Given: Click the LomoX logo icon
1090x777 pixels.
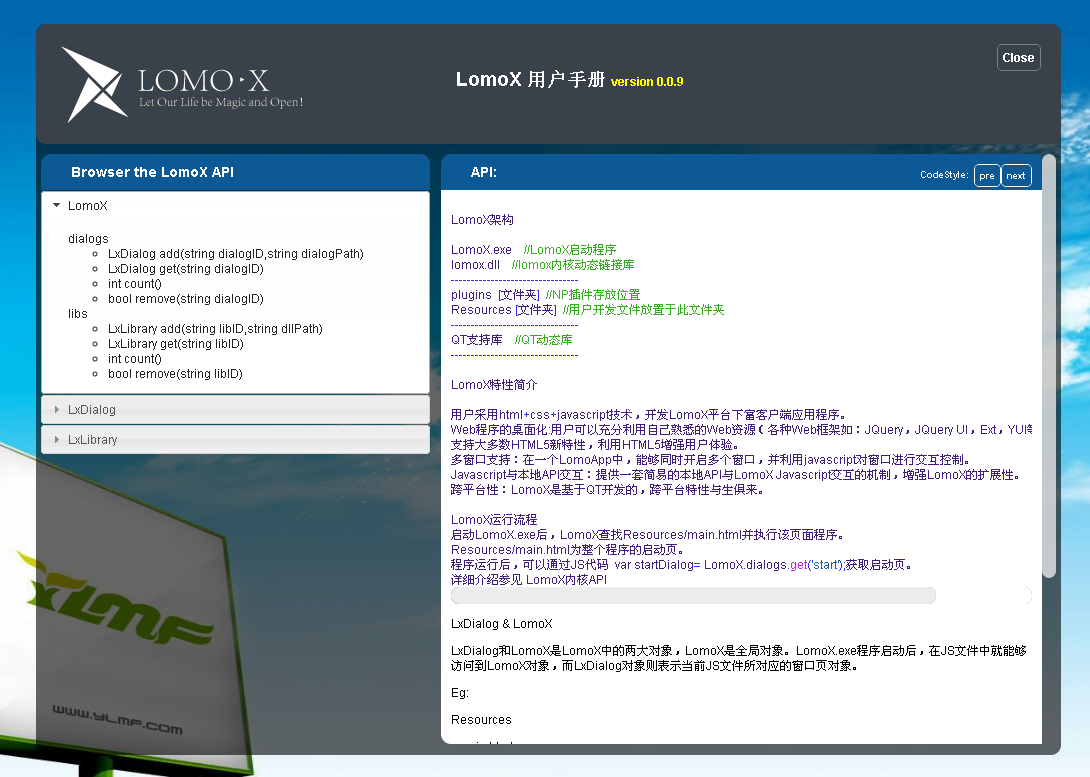Looking at the screenshot, I should coord(95,84).
